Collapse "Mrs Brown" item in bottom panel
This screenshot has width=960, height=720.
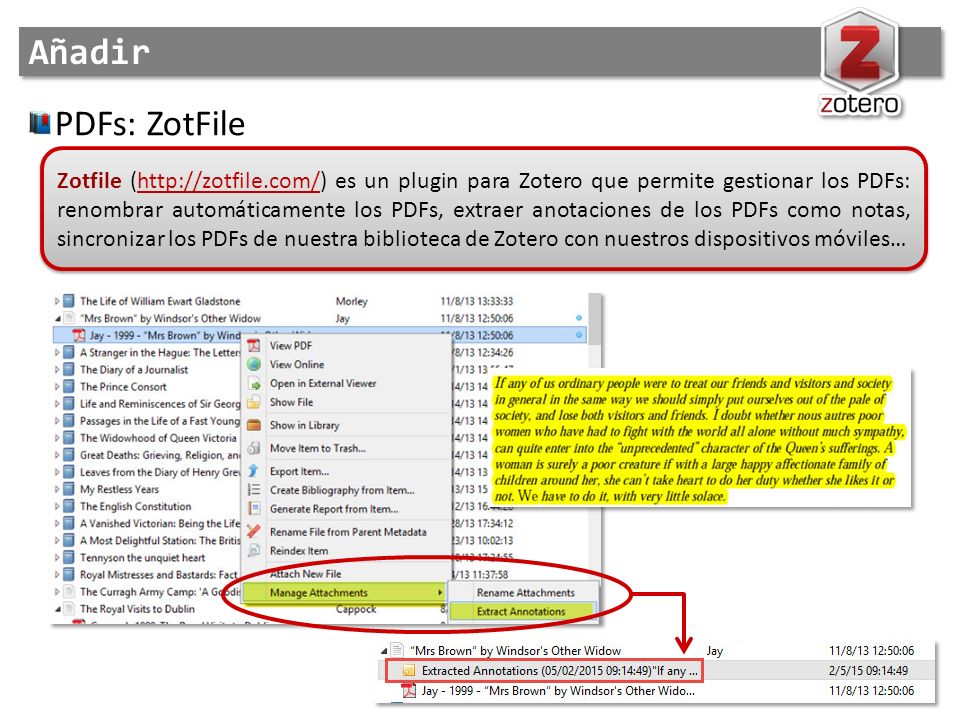[x=384, y=651]
